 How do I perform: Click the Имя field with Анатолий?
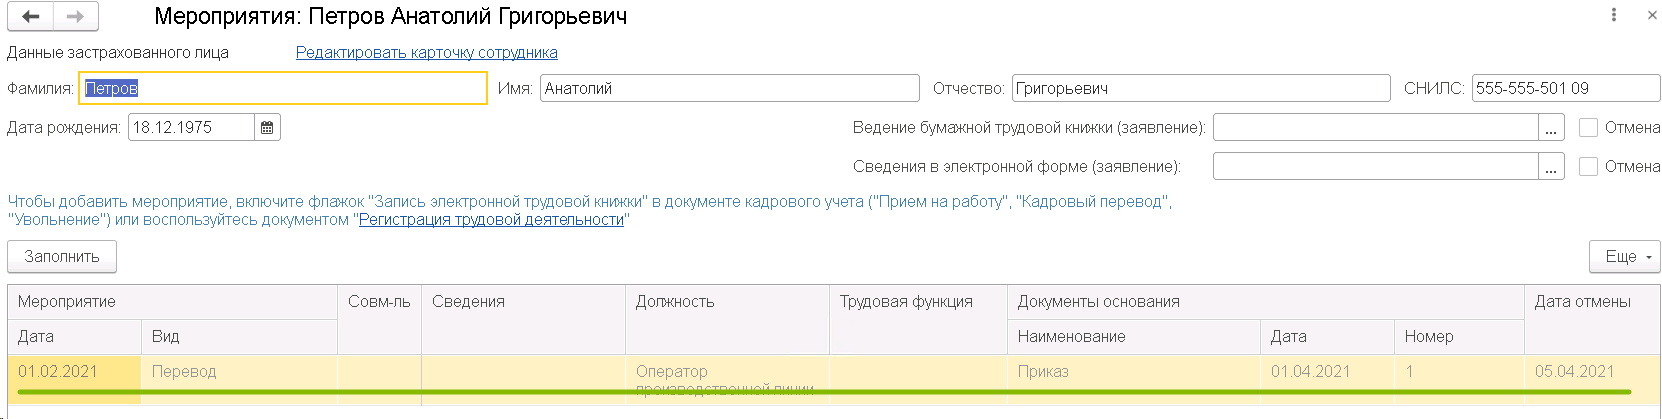(729, 88)
